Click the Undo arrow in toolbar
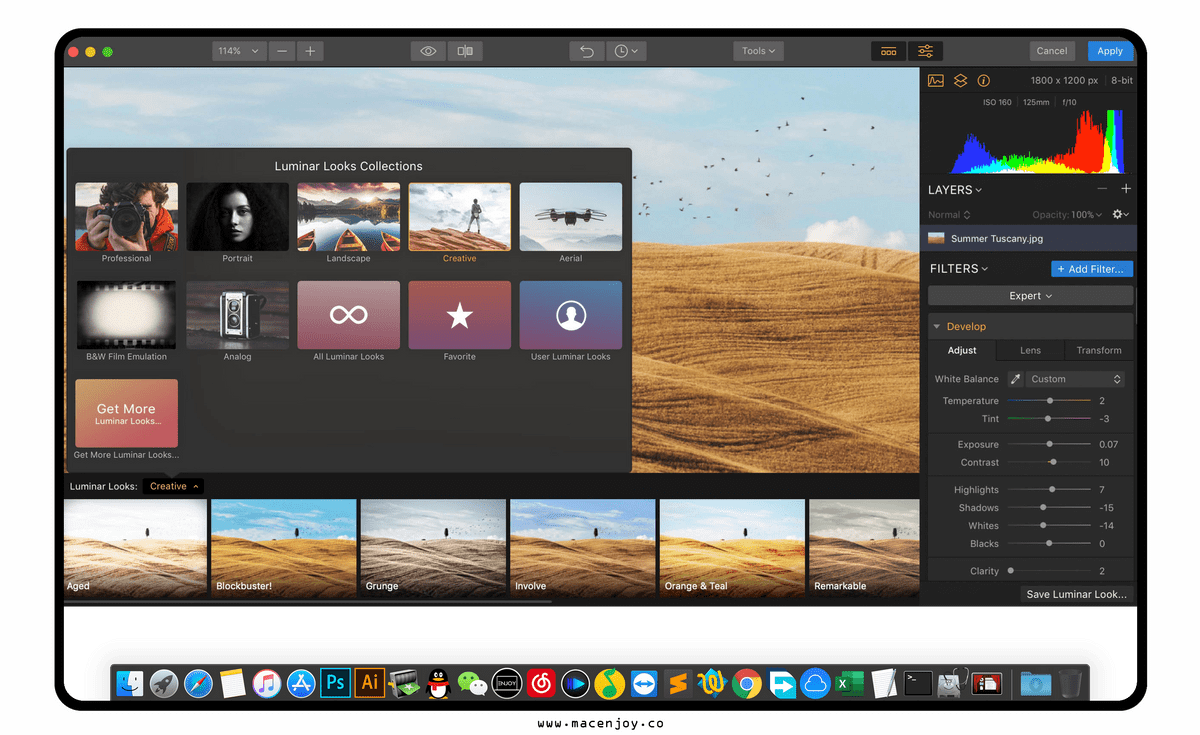The width and height of the screenshot is (1200, 735). tap(586, 51)
